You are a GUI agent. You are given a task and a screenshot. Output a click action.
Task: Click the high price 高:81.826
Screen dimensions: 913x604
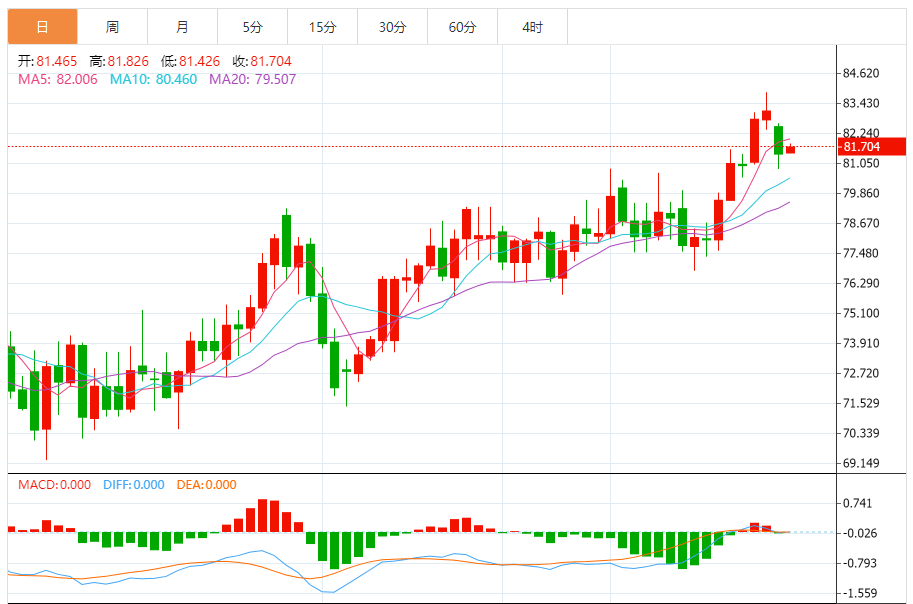point(119,61)
